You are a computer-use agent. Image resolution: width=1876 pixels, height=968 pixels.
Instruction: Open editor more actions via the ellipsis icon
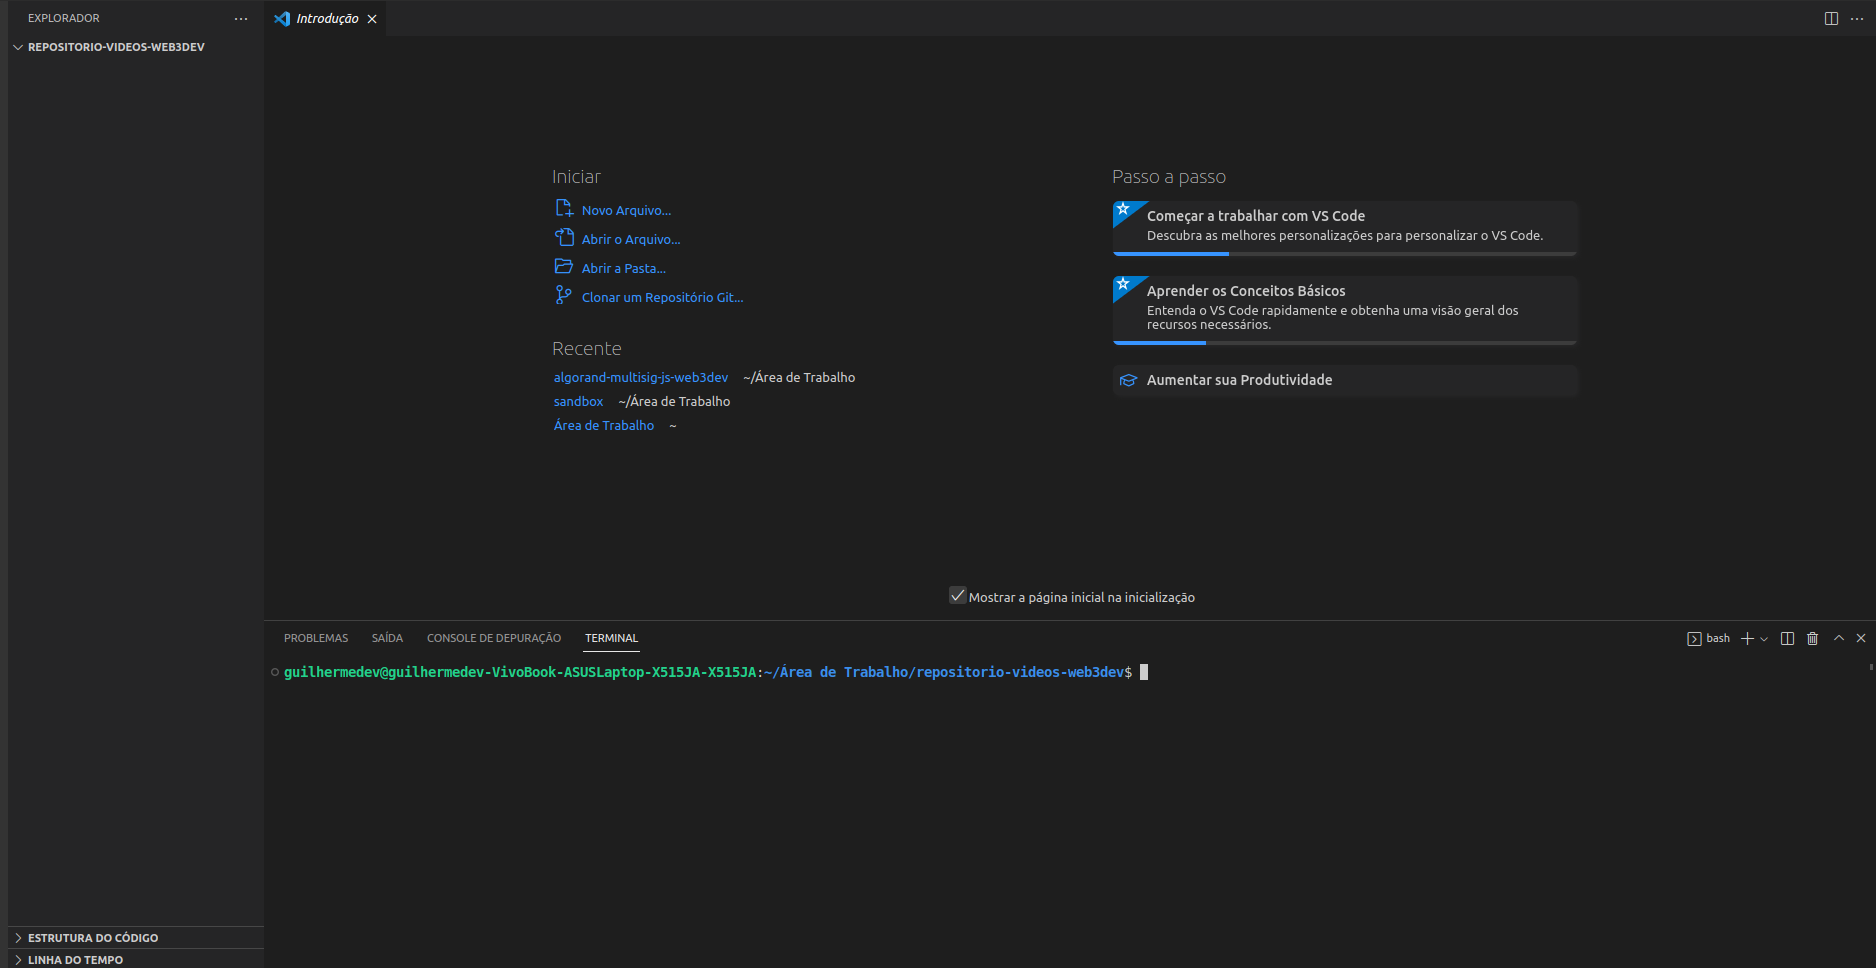click(x=1857, y=18)
